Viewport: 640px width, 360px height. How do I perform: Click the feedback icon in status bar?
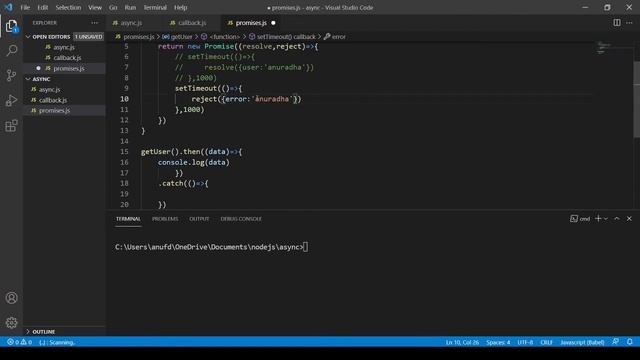pos(616,342)
